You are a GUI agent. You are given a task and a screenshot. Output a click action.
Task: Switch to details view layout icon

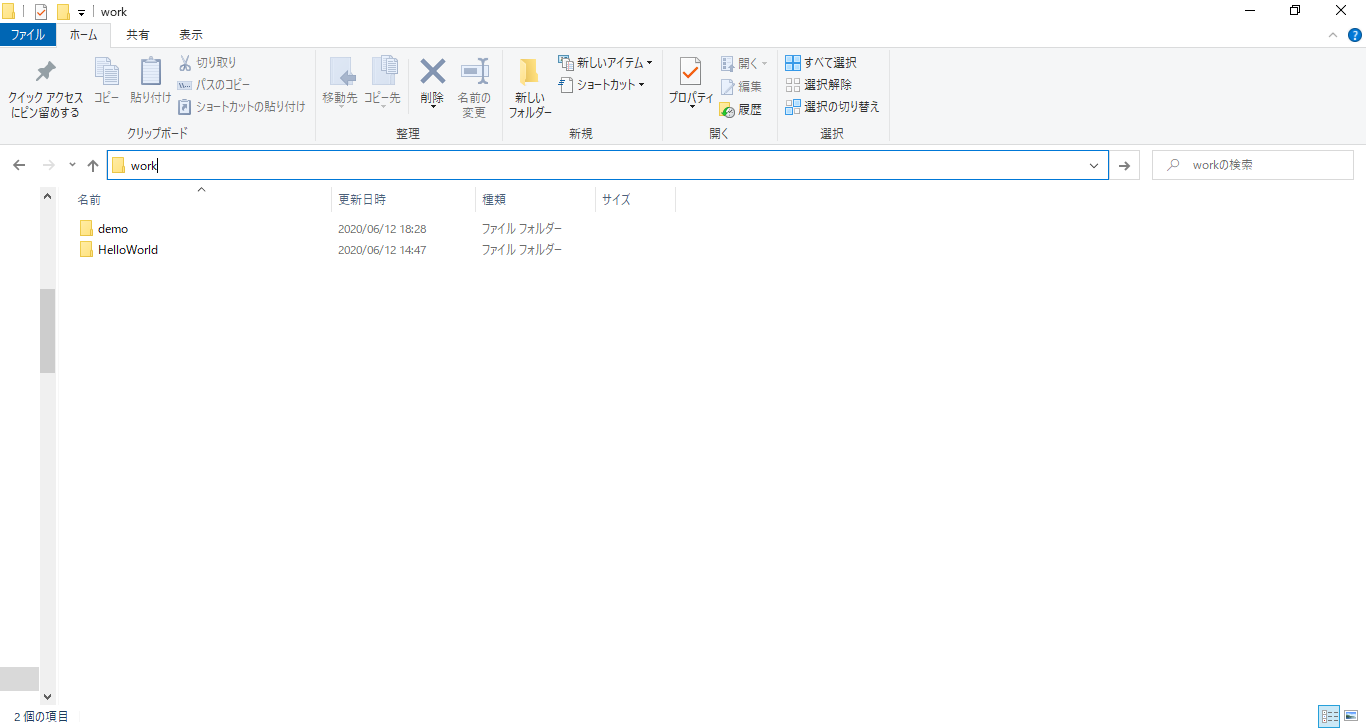click(1329, 716)
